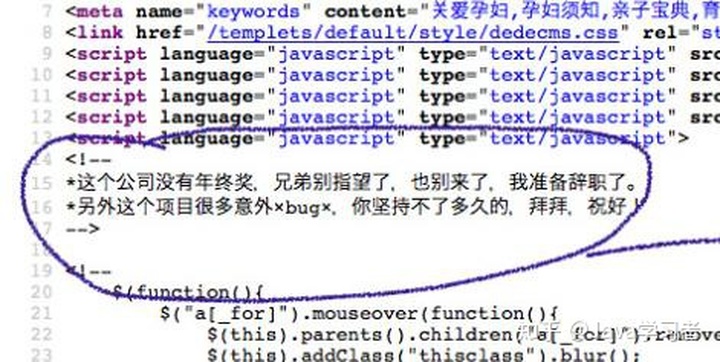720x362 pixels.
Task: Click the comment line beginning *另外这个项目很多意外
Action: 354,208
